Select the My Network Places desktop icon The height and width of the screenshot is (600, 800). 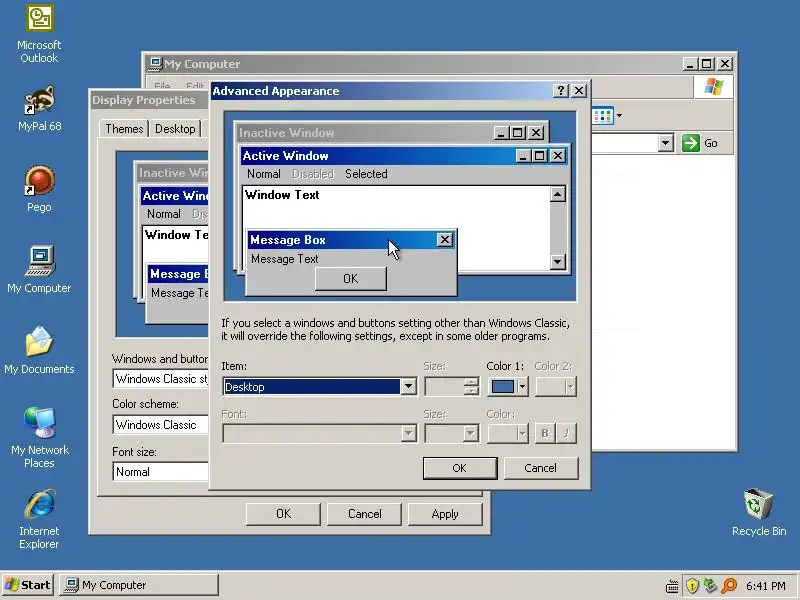pyautogui.click(x=39, y=437)
